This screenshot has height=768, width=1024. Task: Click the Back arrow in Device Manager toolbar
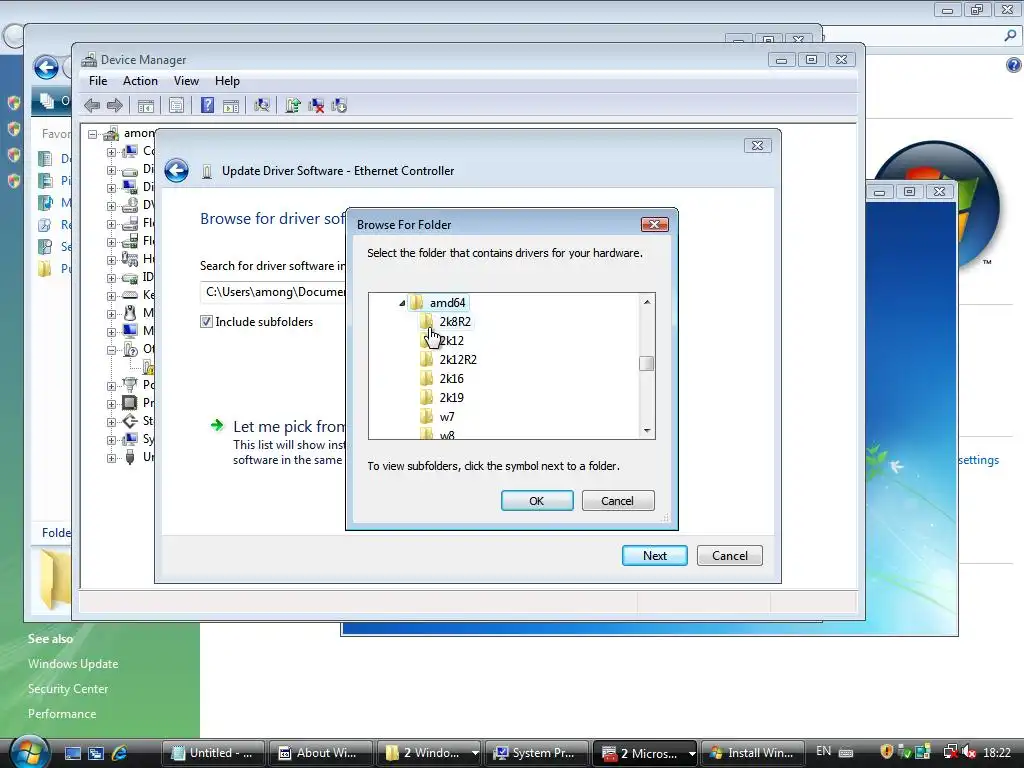(92, 105)
